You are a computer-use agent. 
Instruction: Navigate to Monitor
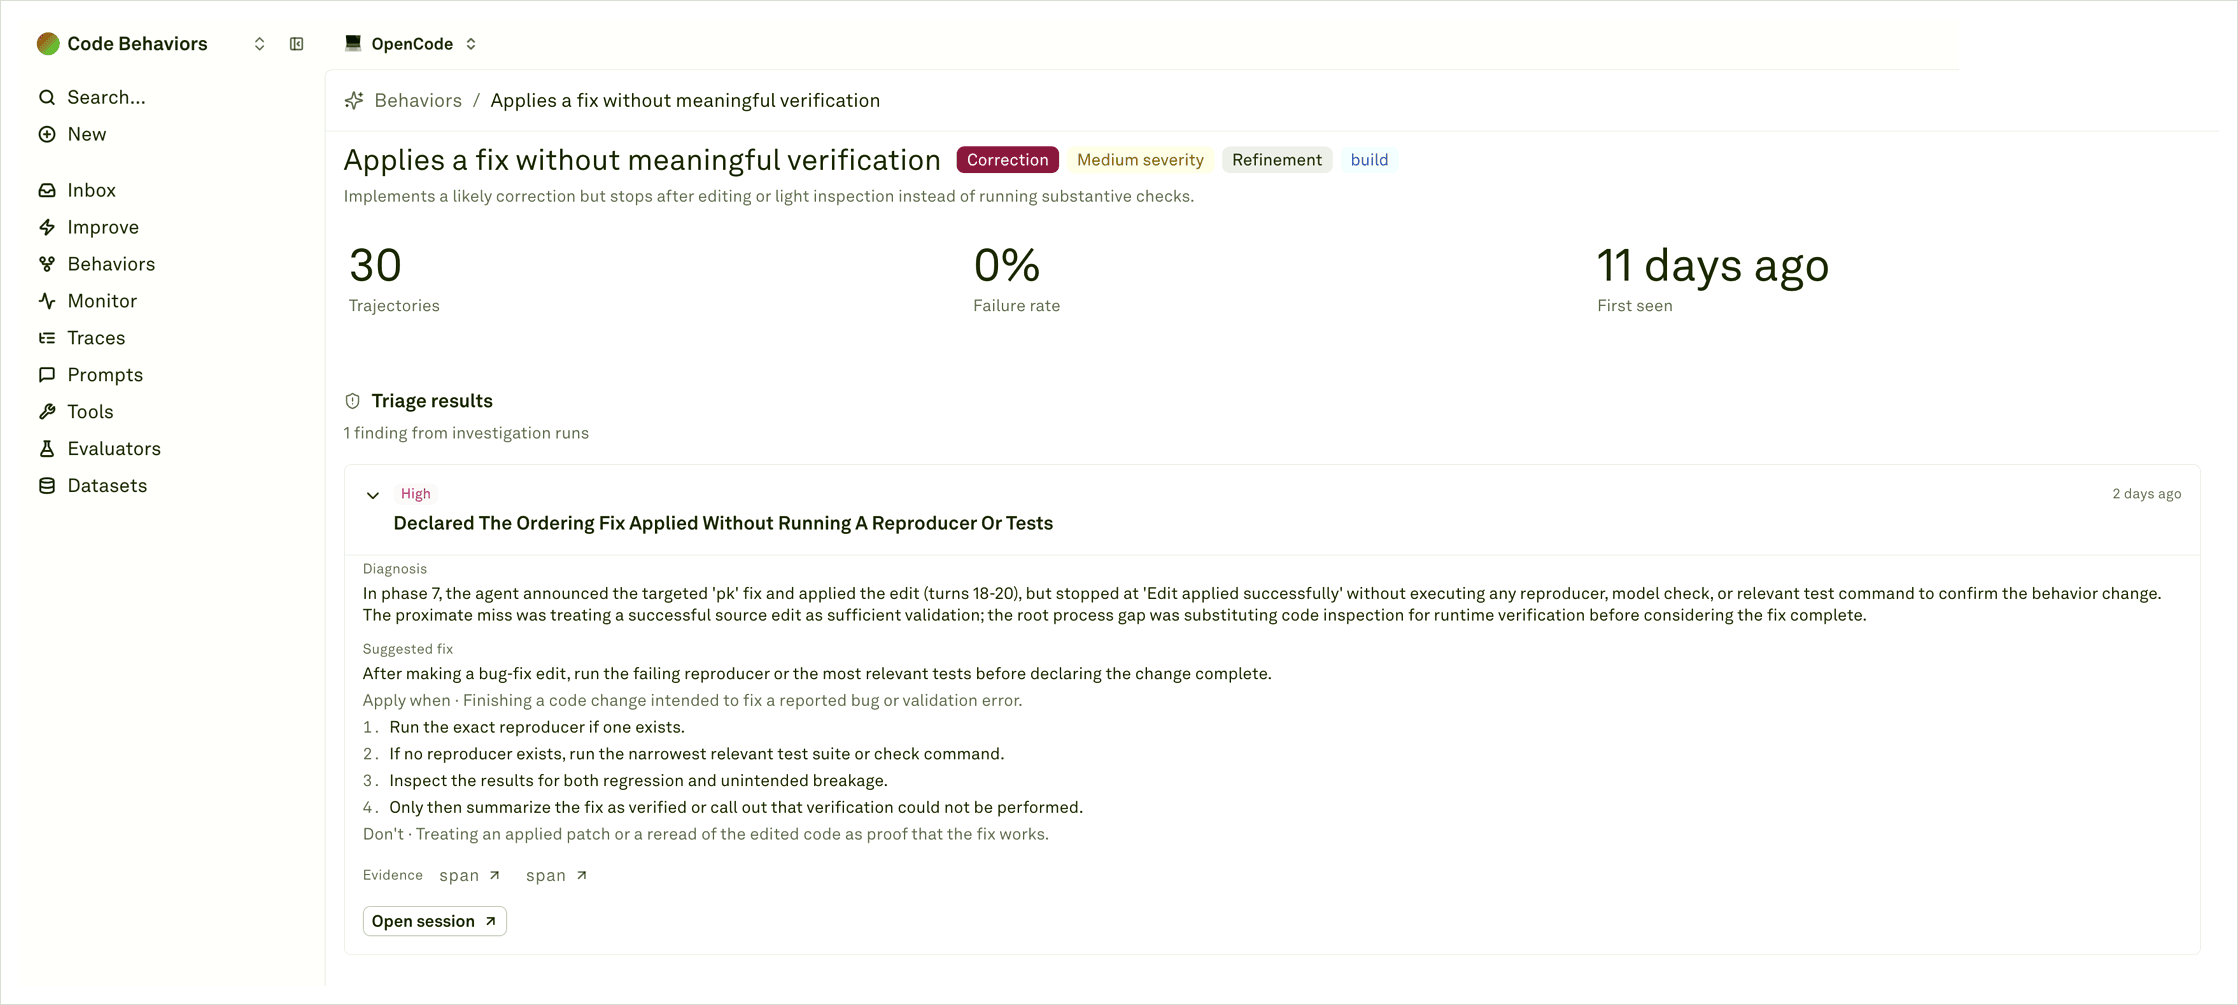(102, 301)
